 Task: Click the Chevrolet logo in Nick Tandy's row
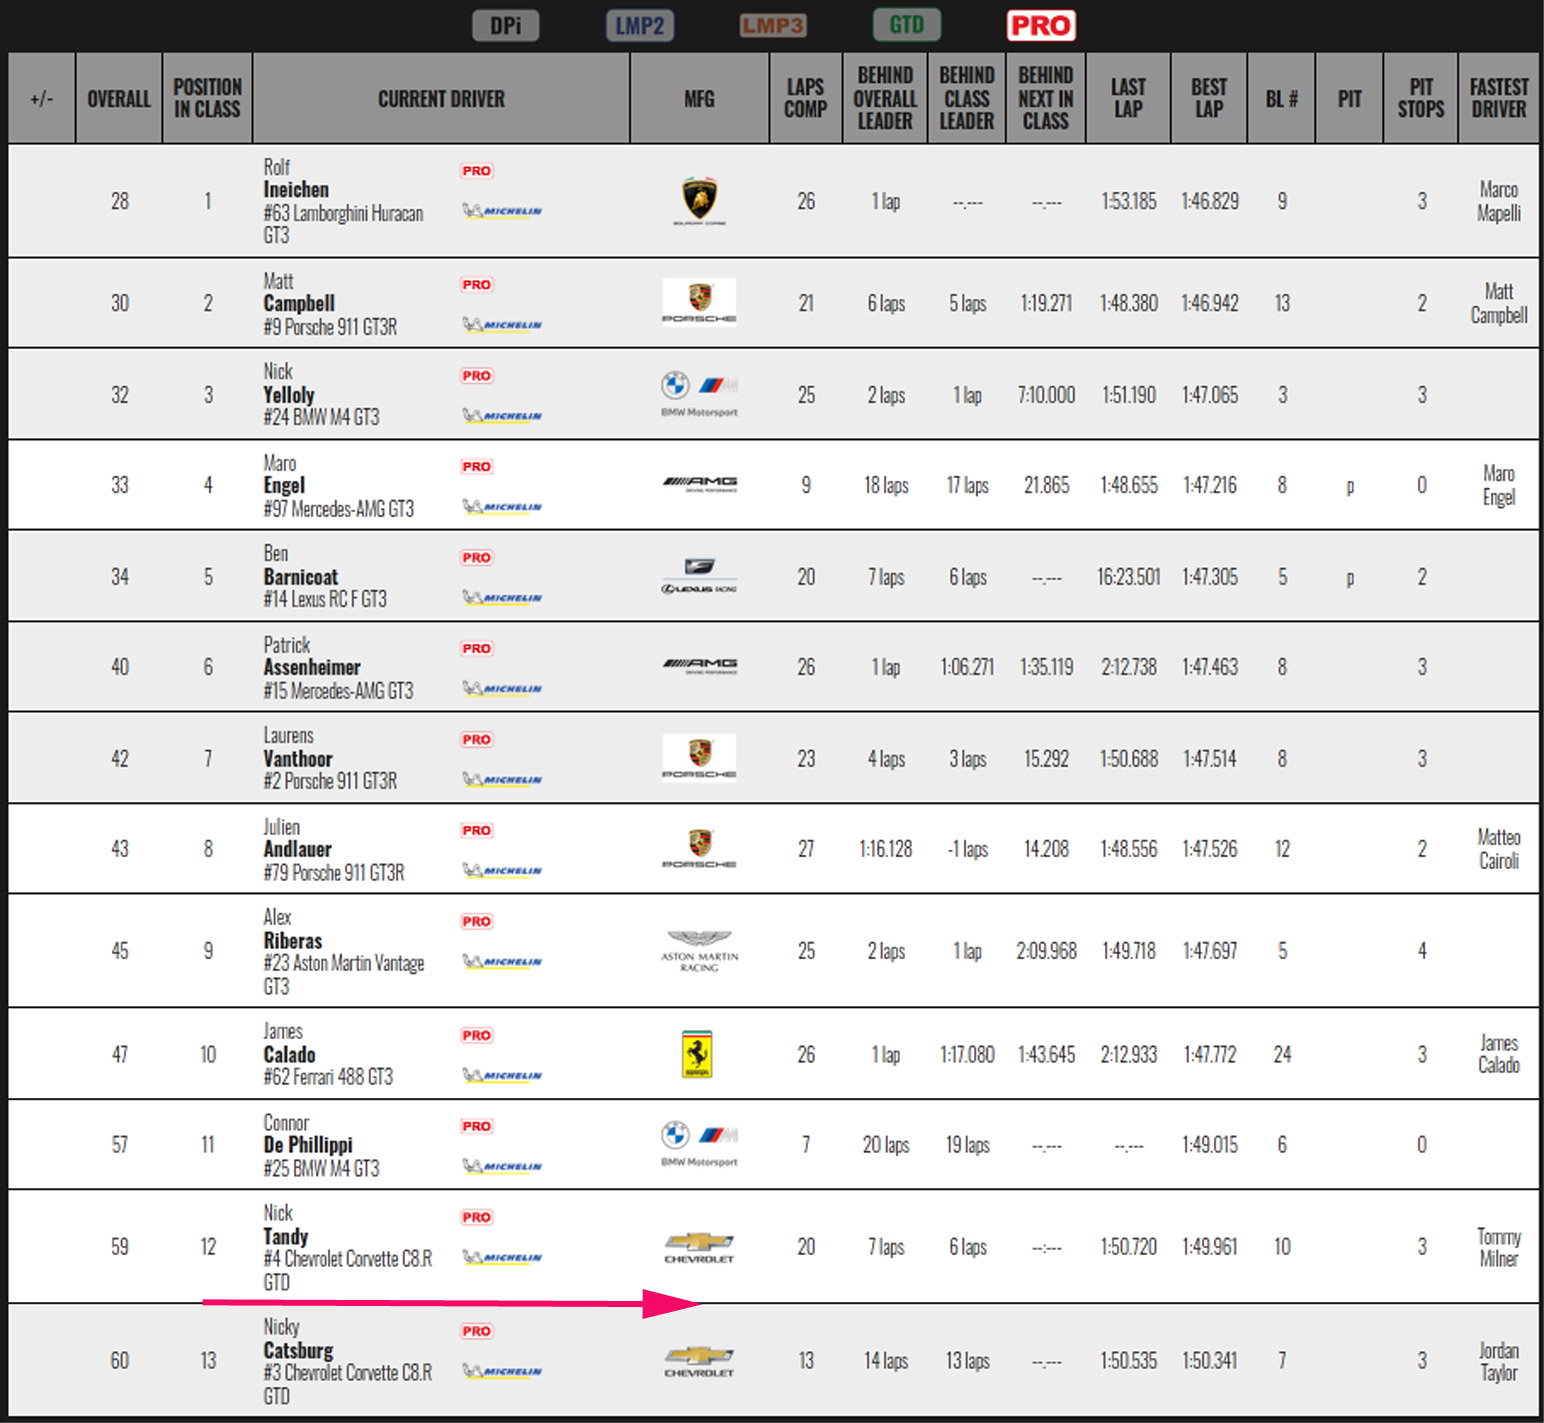[x=699, y=1247]
